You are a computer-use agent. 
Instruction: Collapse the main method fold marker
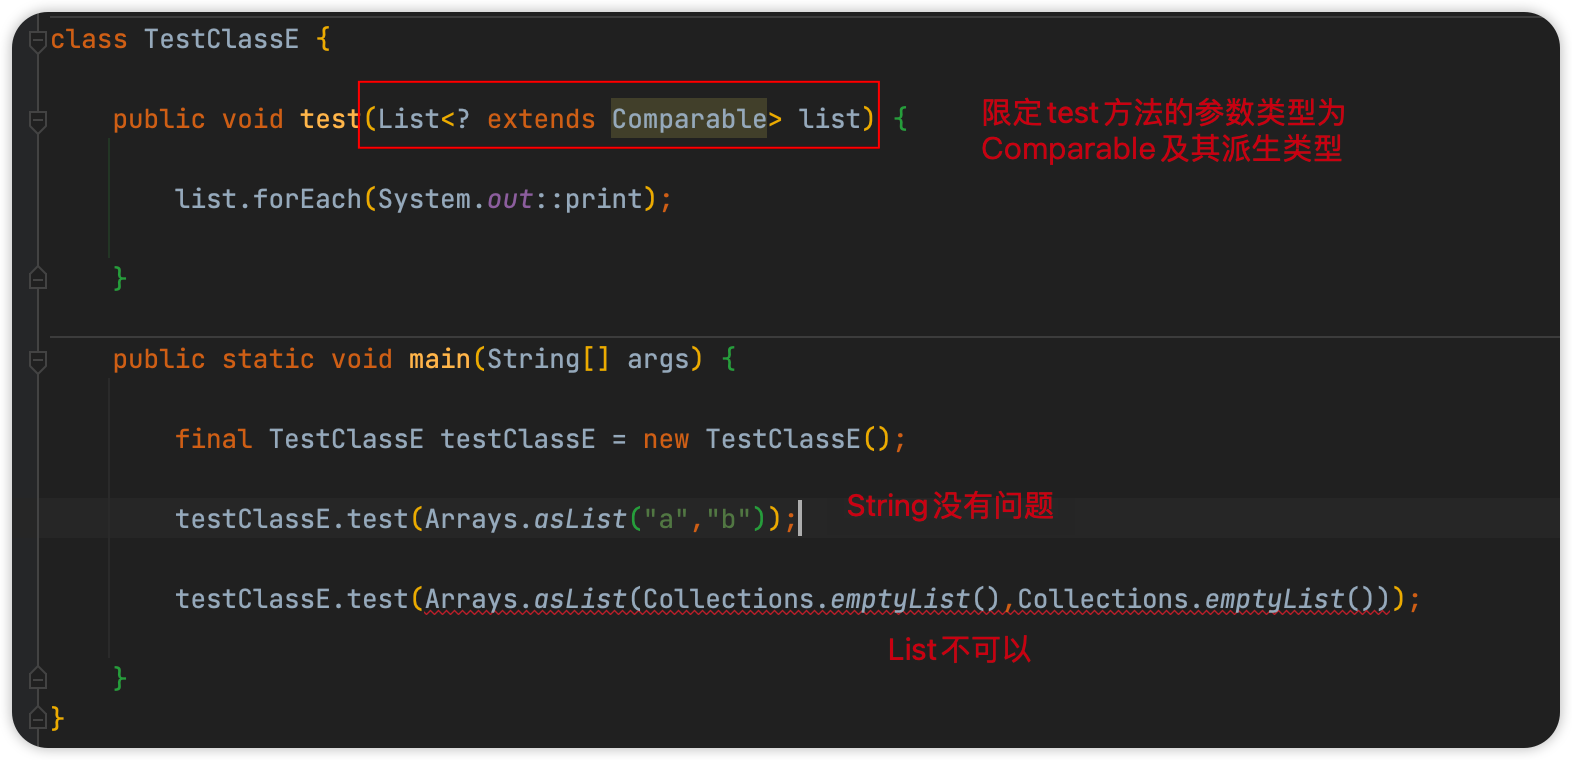pyautogui.click(x=38, y=361)
